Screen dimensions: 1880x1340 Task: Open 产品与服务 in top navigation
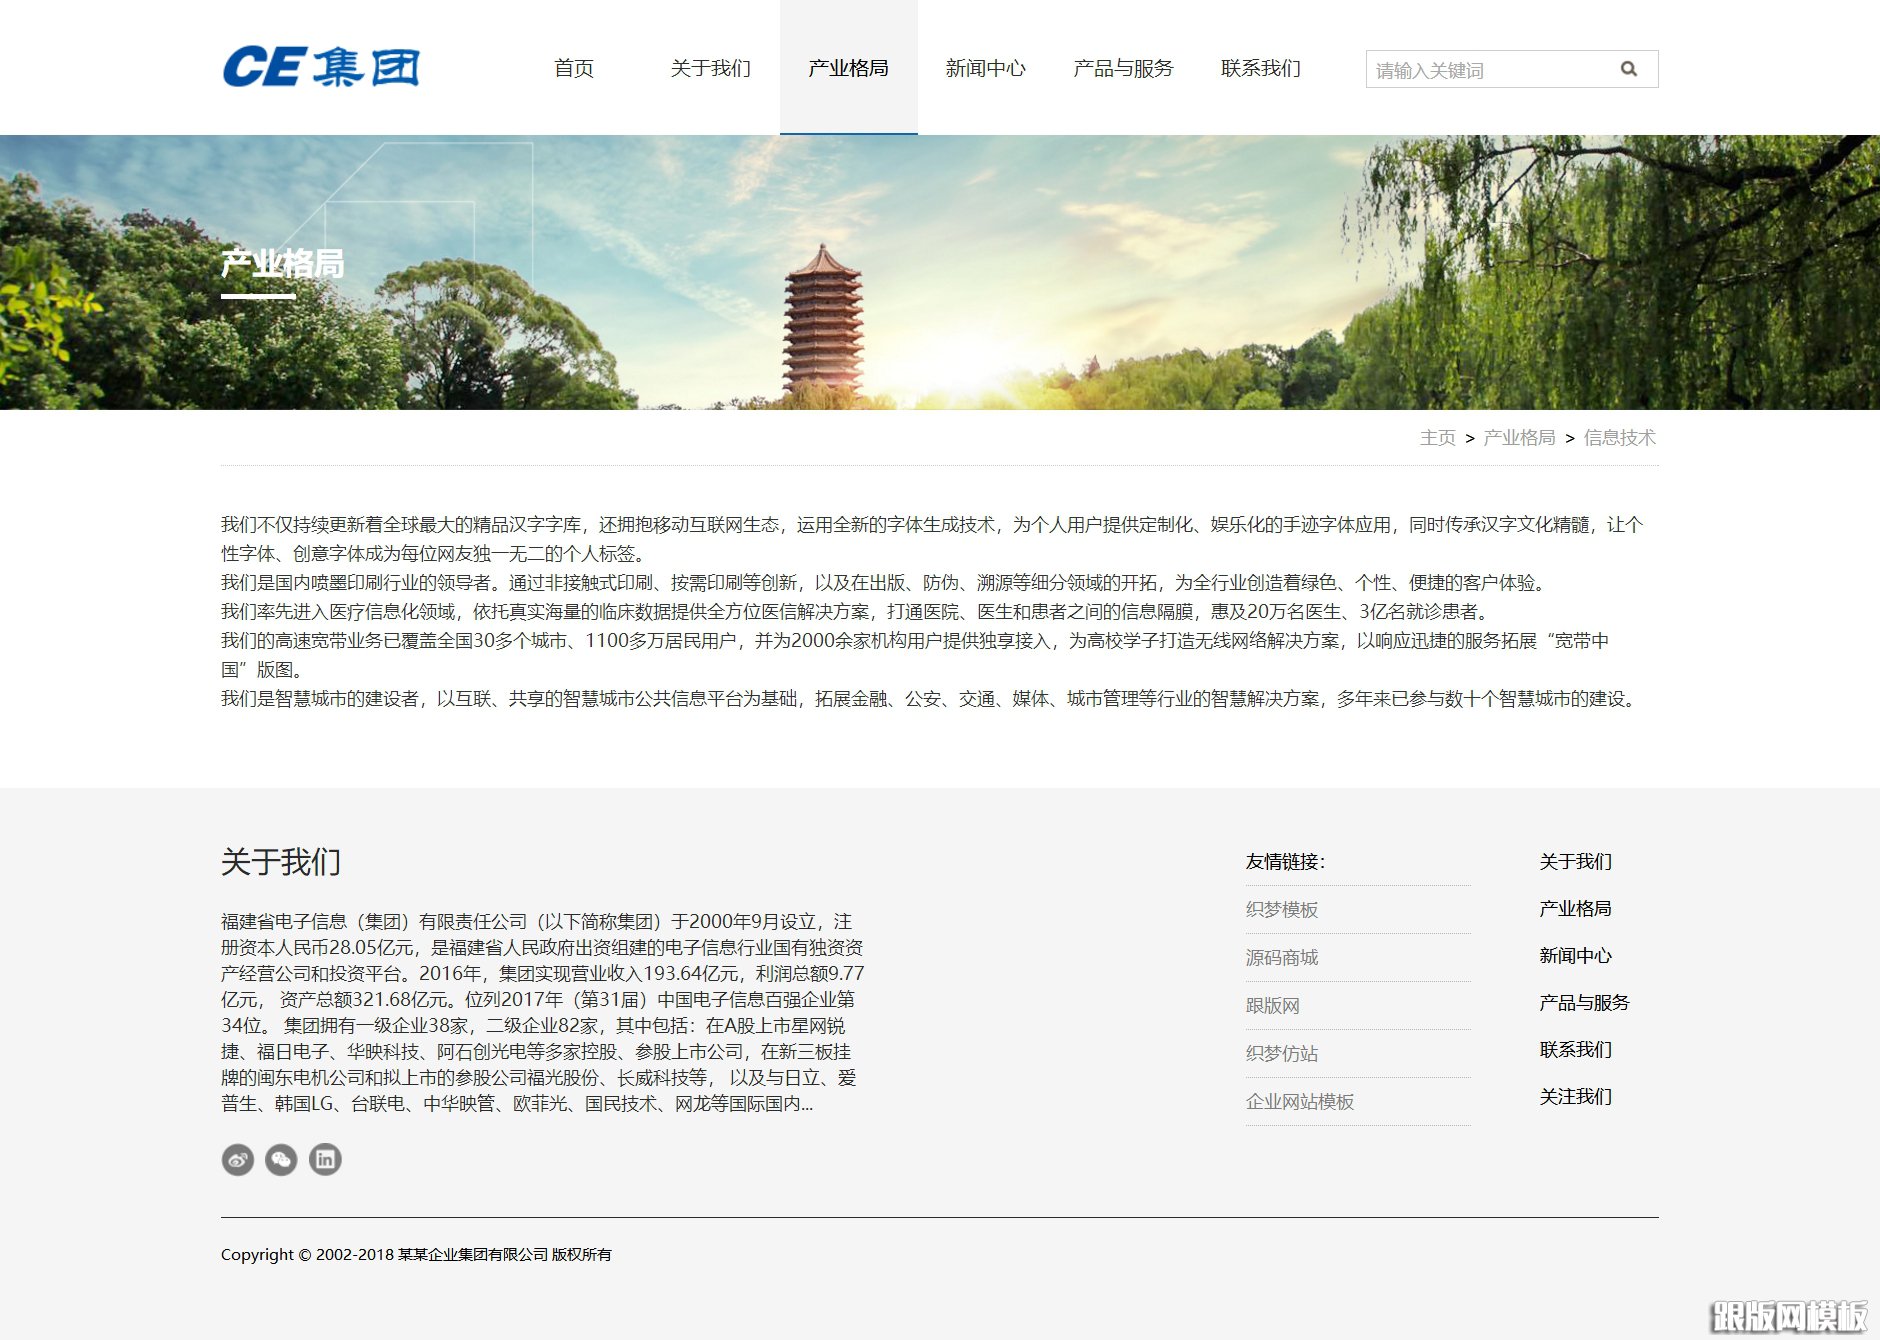(1123, 68)
